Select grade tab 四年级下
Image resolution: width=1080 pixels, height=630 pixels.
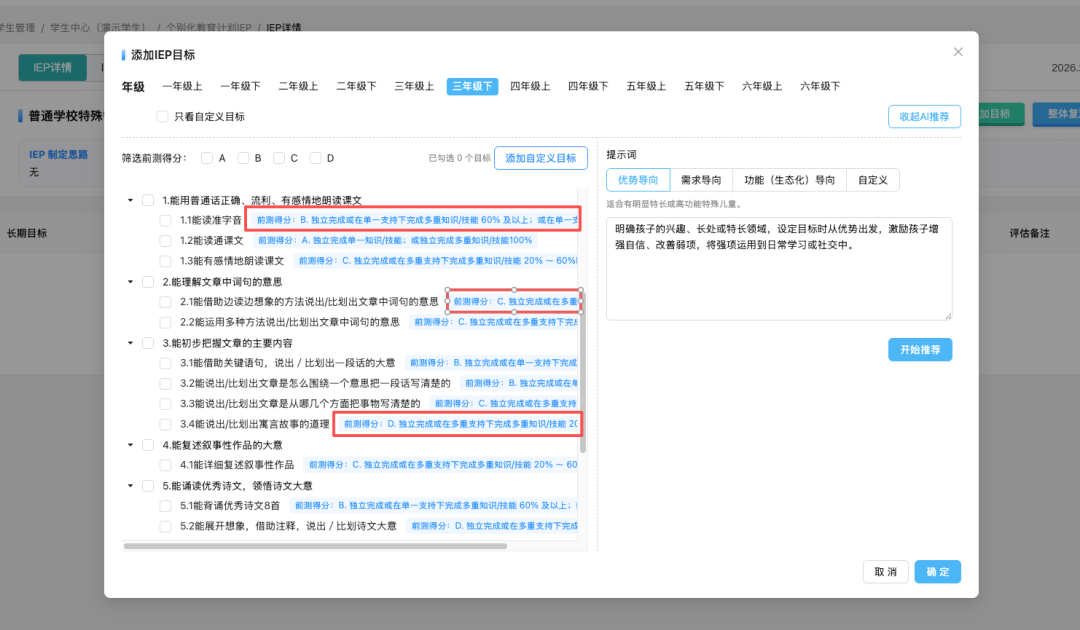pos(588,86)
